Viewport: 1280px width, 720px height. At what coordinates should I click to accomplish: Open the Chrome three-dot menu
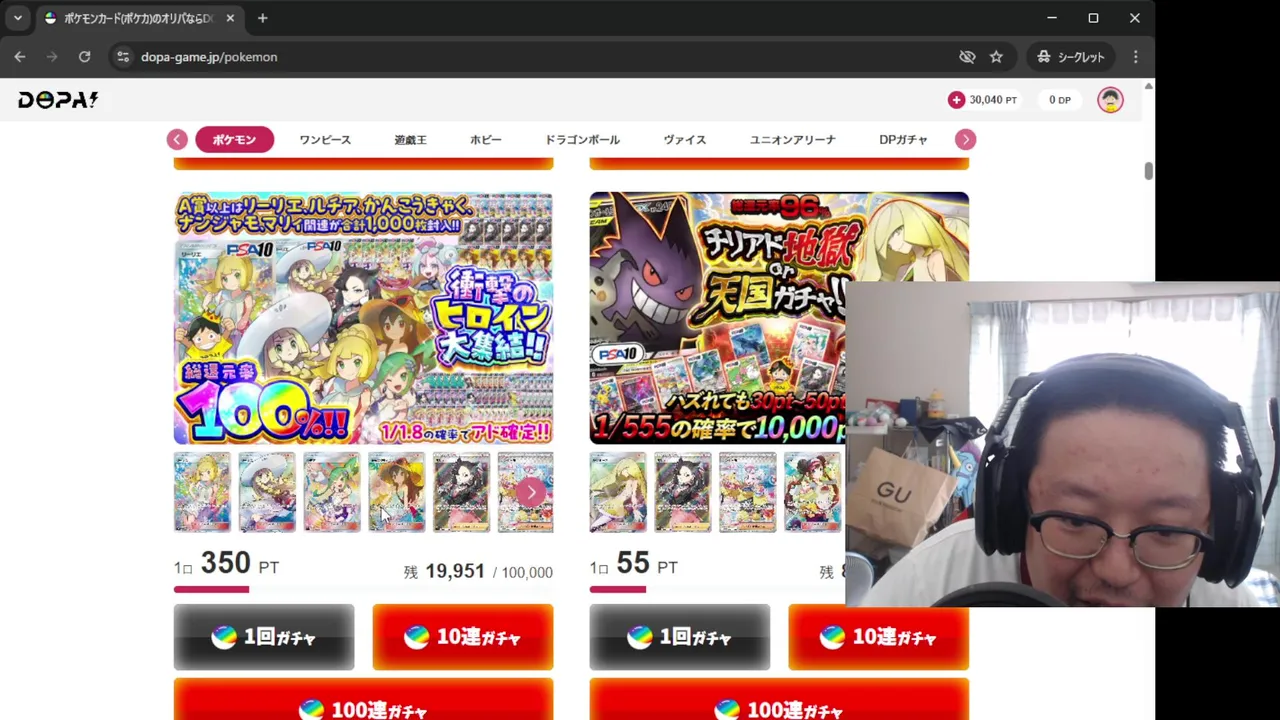point(1135,57)
